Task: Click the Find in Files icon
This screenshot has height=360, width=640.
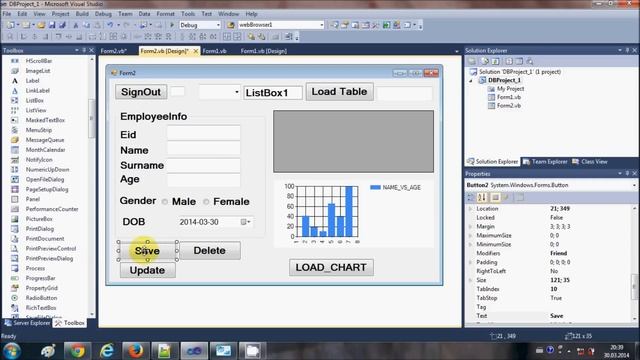Action: [231, 25]
